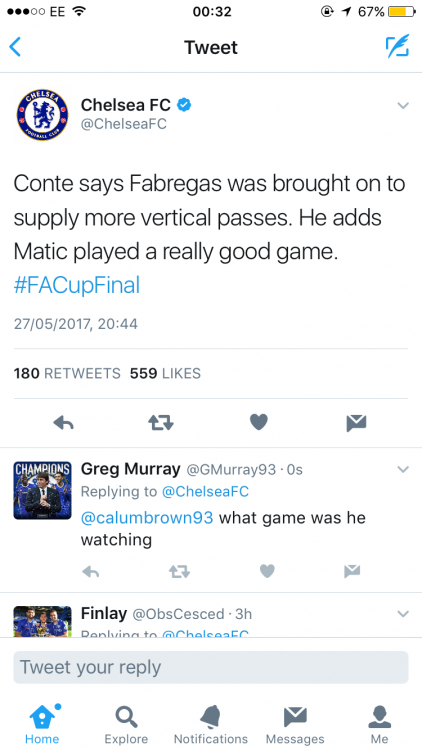
Task: Go back using the top-left arrow
Action: (15, 47)
